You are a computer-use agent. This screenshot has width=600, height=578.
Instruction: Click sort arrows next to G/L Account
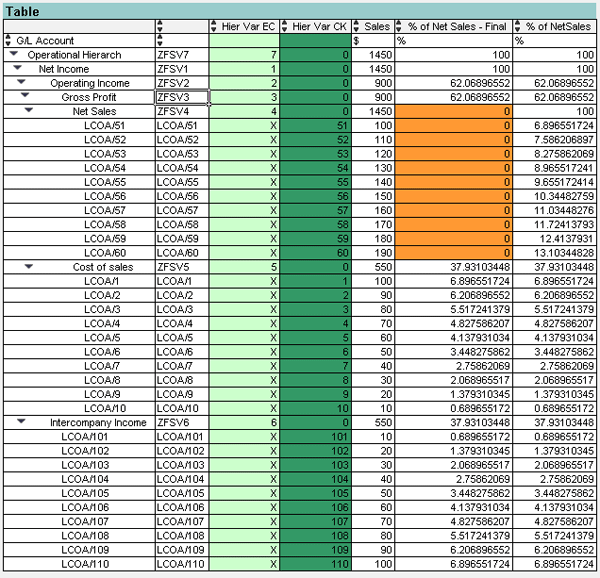pos(9,40)
